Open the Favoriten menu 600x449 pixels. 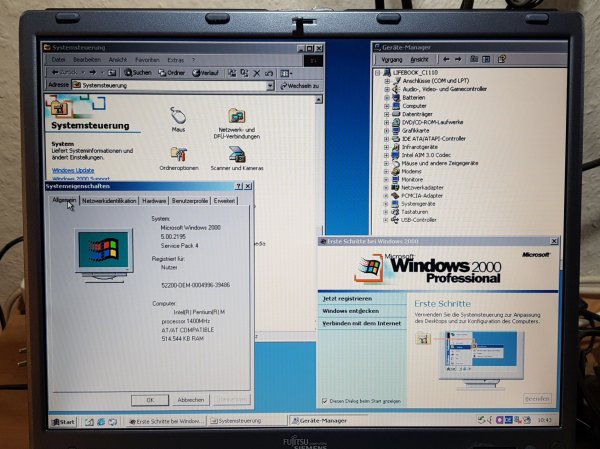point(147,60)
